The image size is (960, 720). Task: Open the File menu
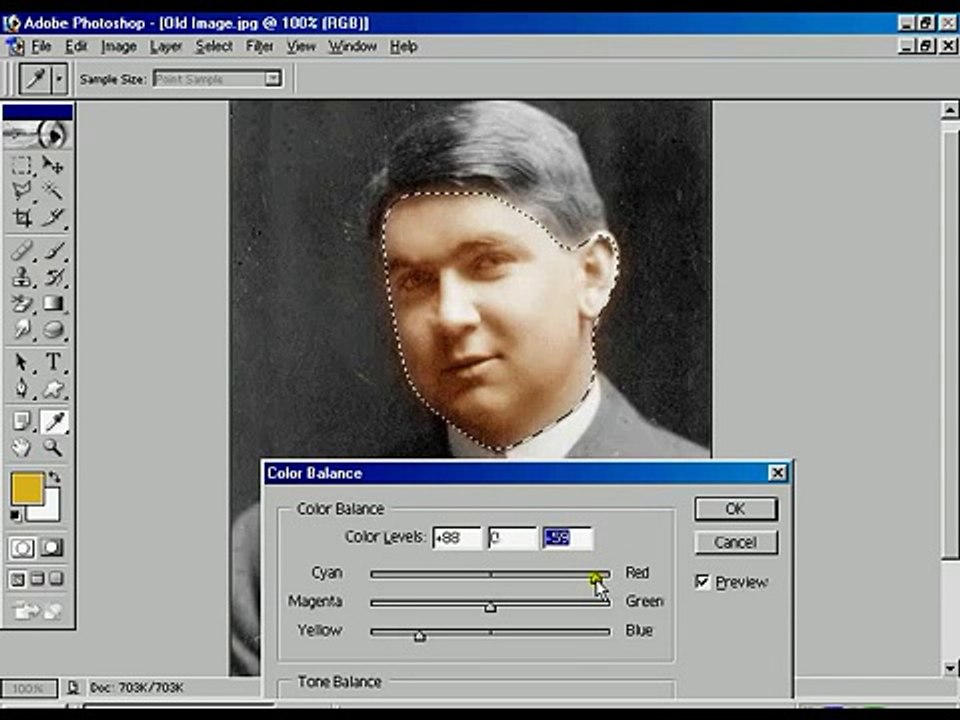tap(41, 47)
